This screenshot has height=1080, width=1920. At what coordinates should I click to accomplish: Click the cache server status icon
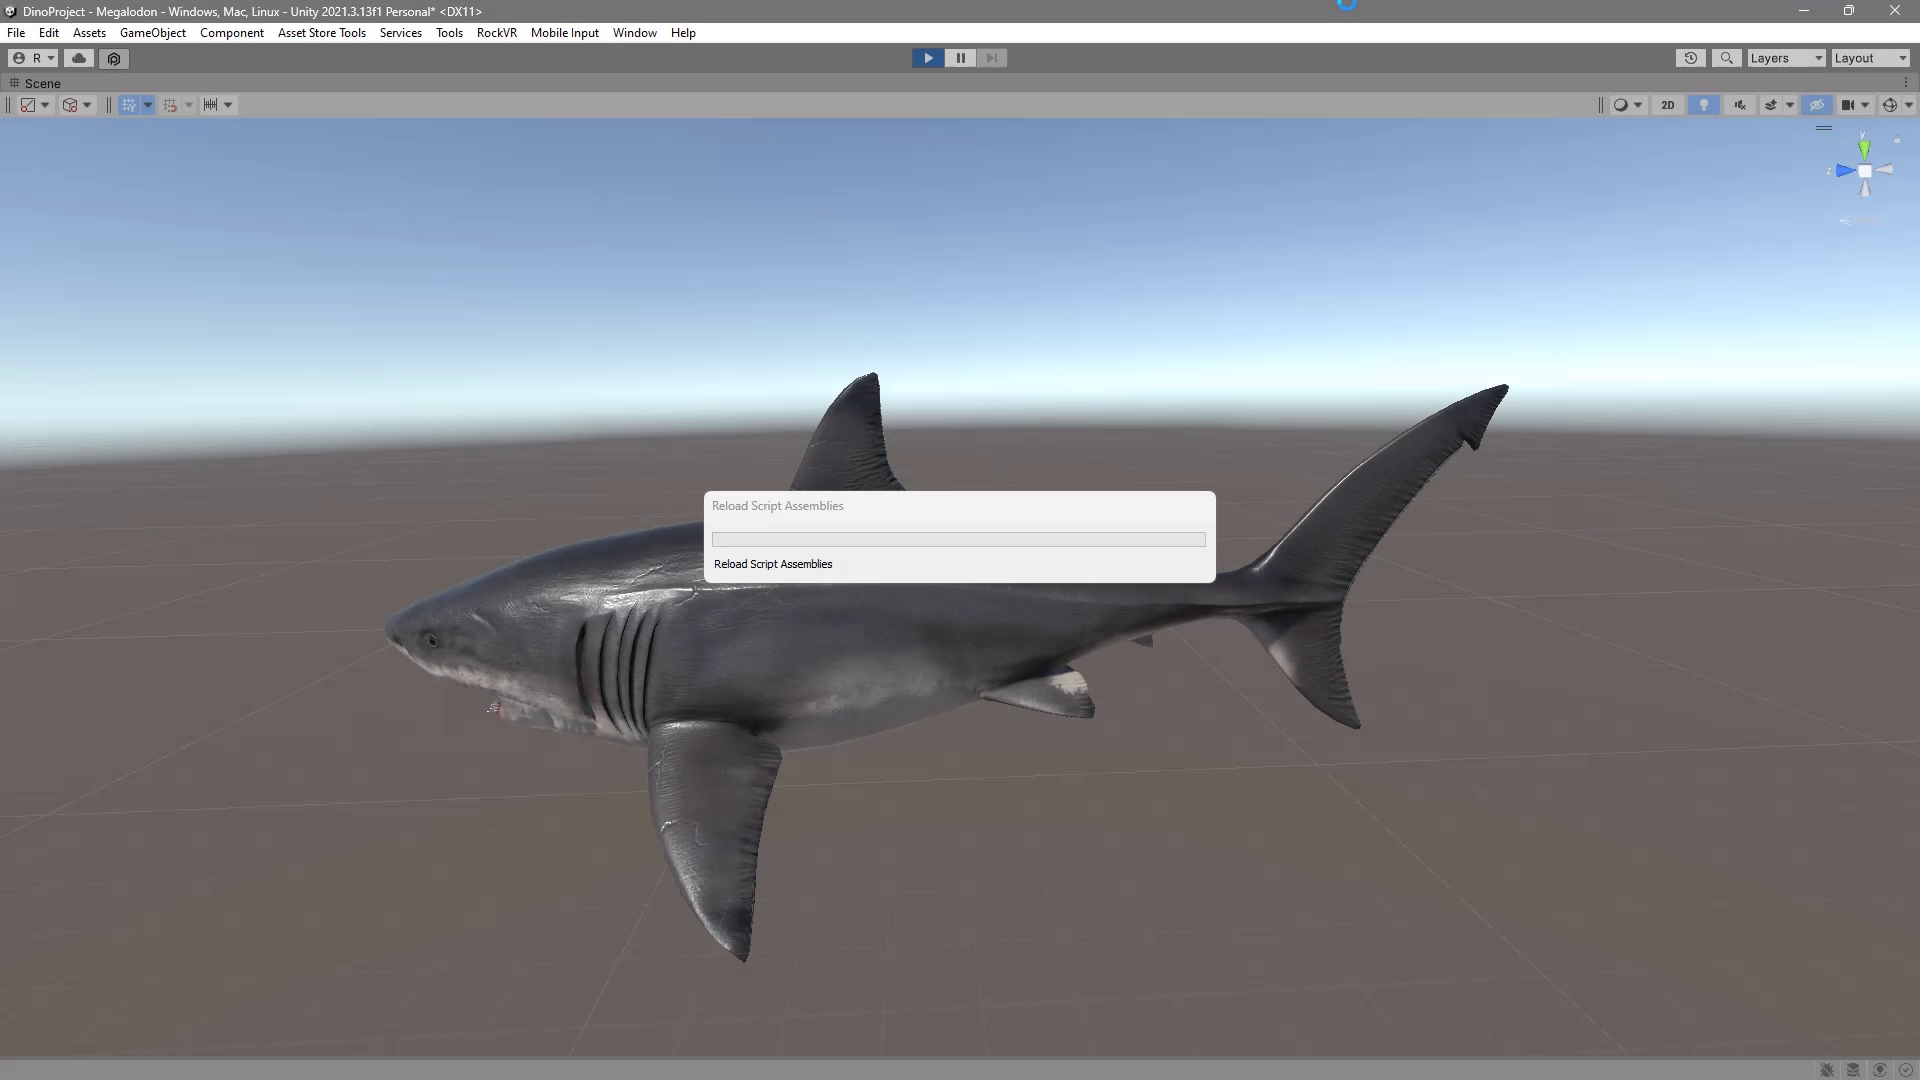(1853, 1070)
